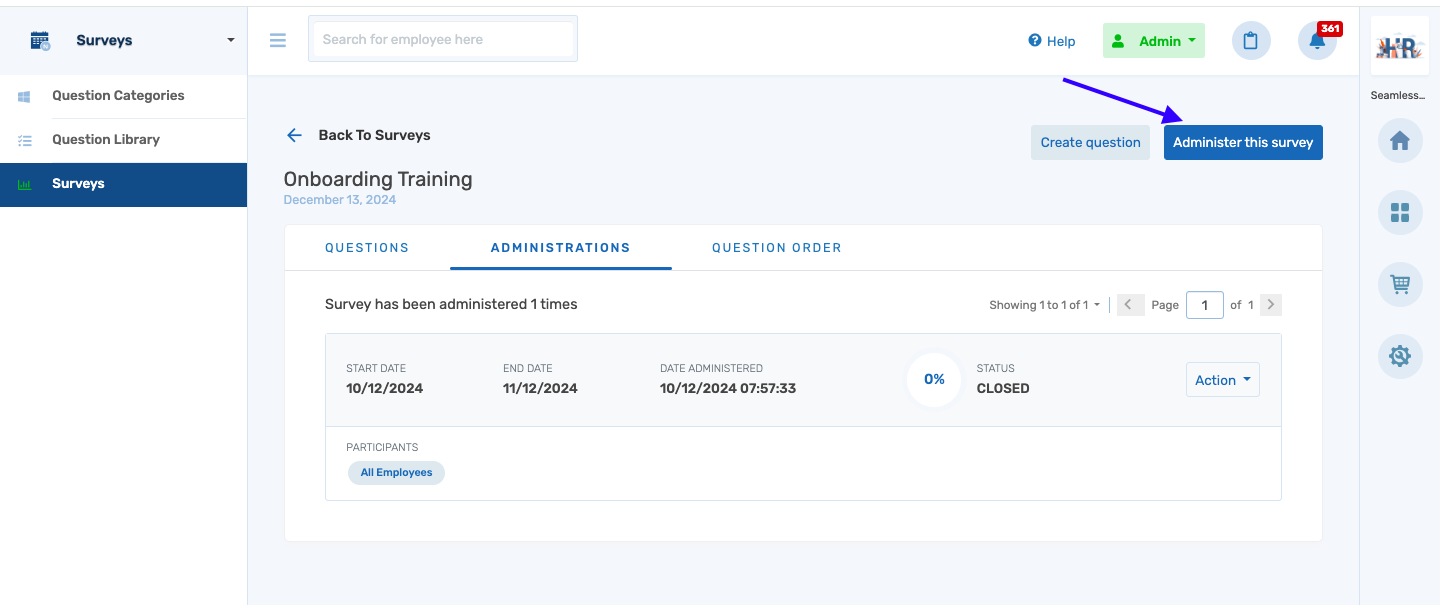This screenshot has width=1440, height=605.
Task: Open the notifications bell icon
Action: click(x=1317, y=41)
